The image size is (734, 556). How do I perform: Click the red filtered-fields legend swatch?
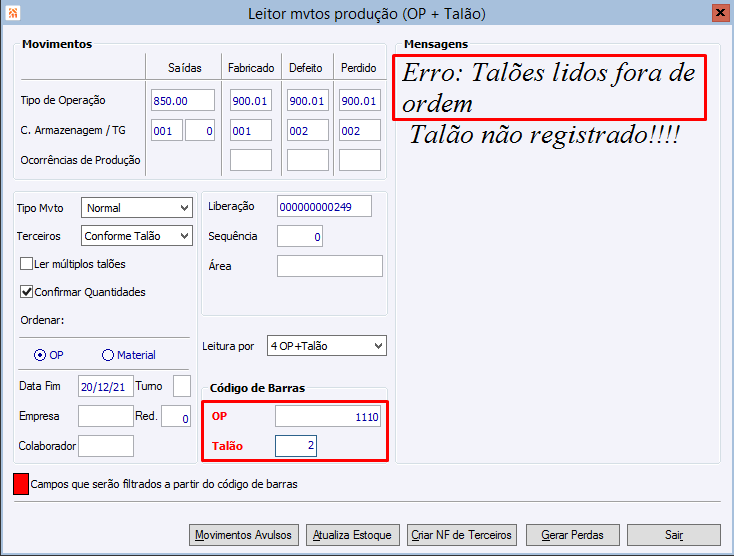coord(21,484)
